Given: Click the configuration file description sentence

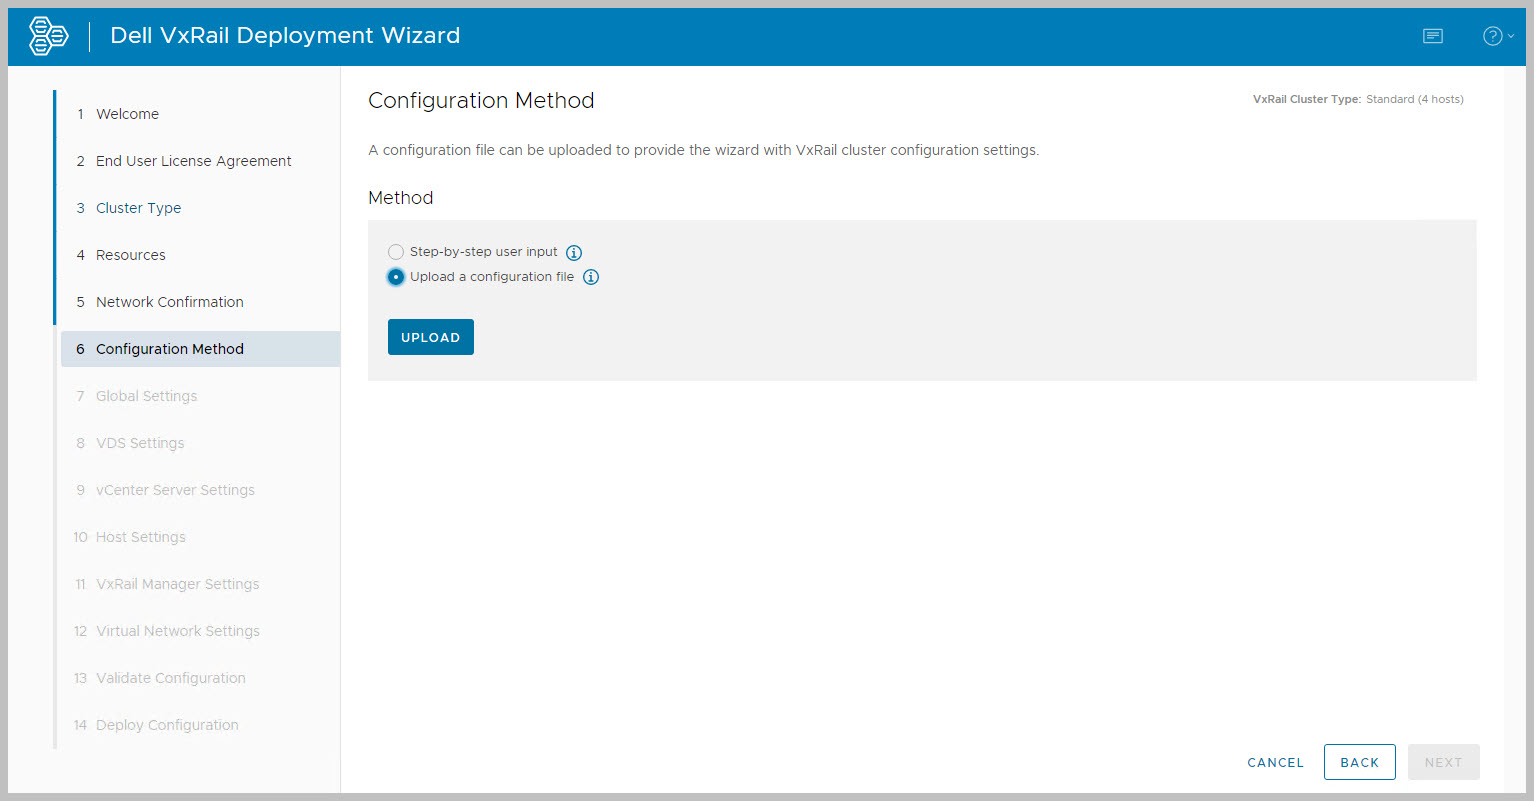Looking at the screenshot, I should click(x=704, y=150).
